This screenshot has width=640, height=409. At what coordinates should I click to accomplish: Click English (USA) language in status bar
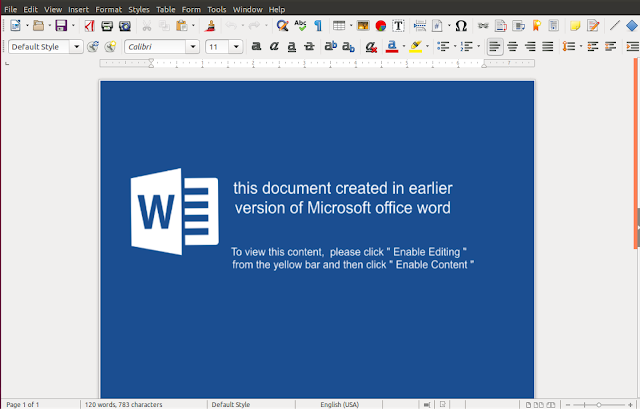(342, 404)
